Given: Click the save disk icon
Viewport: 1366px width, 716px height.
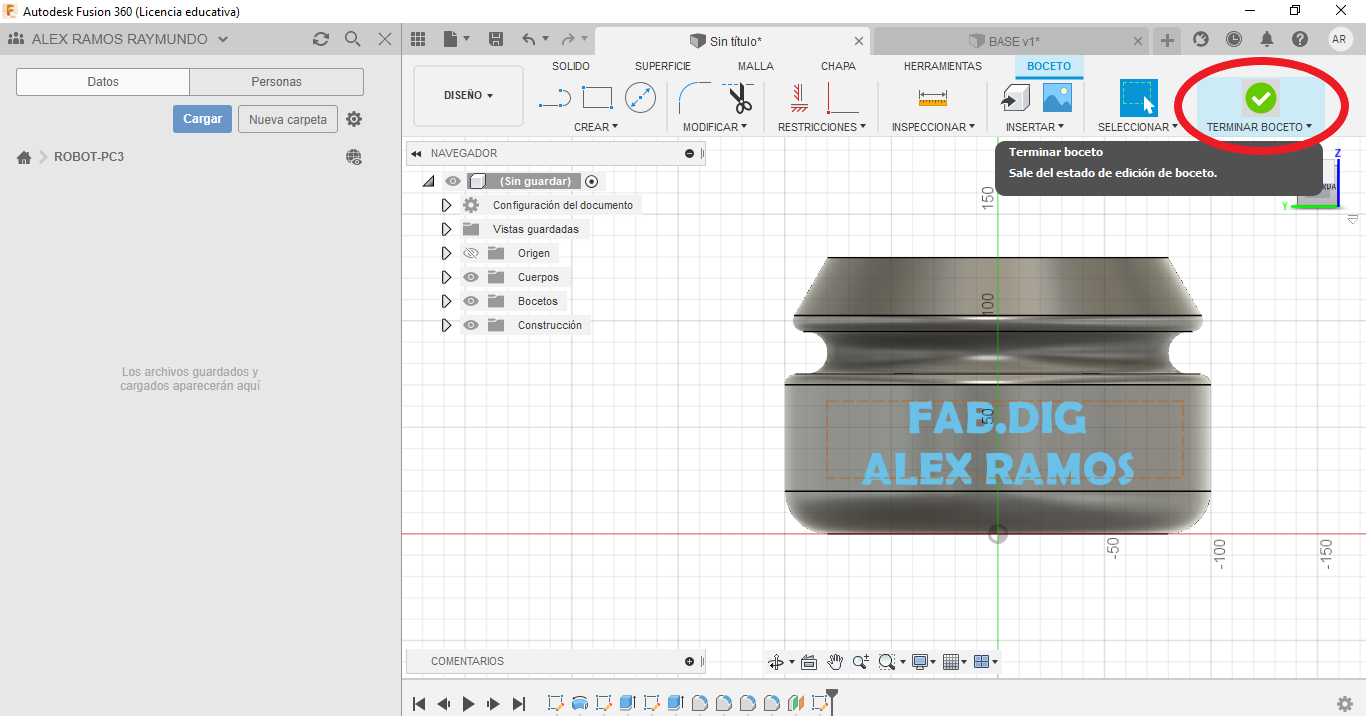Looking at the screenshot, I should (x=496, y=39).
